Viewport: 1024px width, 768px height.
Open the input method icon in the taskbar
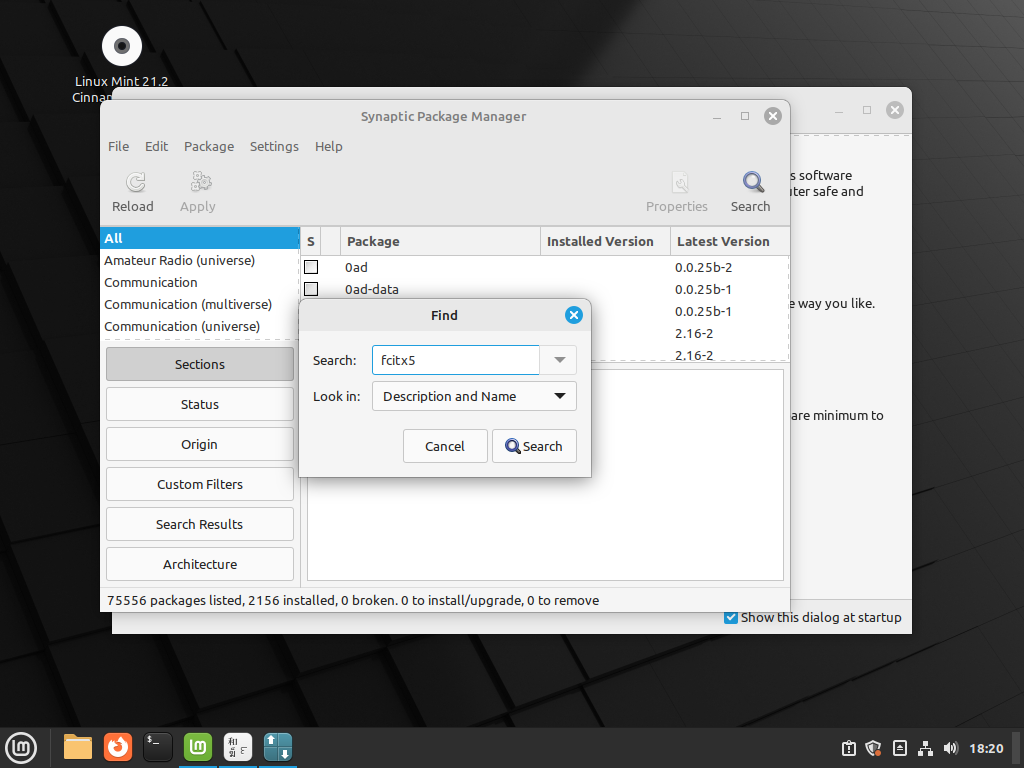point(237,747)
